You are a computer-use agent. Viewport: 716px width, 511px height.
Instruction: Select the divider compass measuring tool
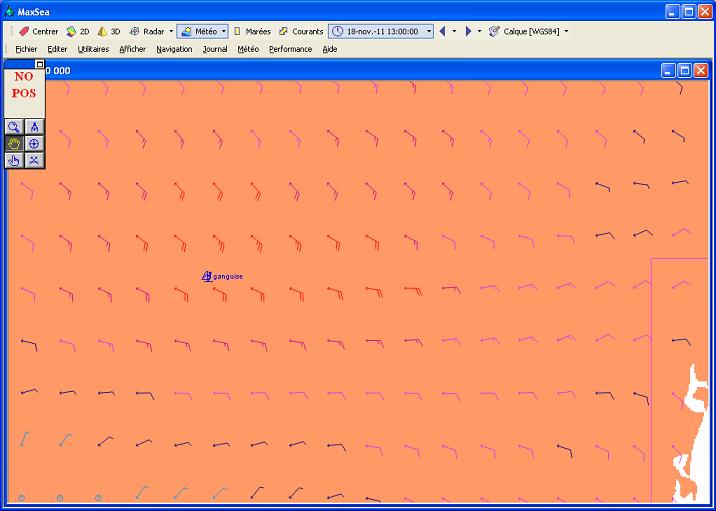tap(34, 127)
